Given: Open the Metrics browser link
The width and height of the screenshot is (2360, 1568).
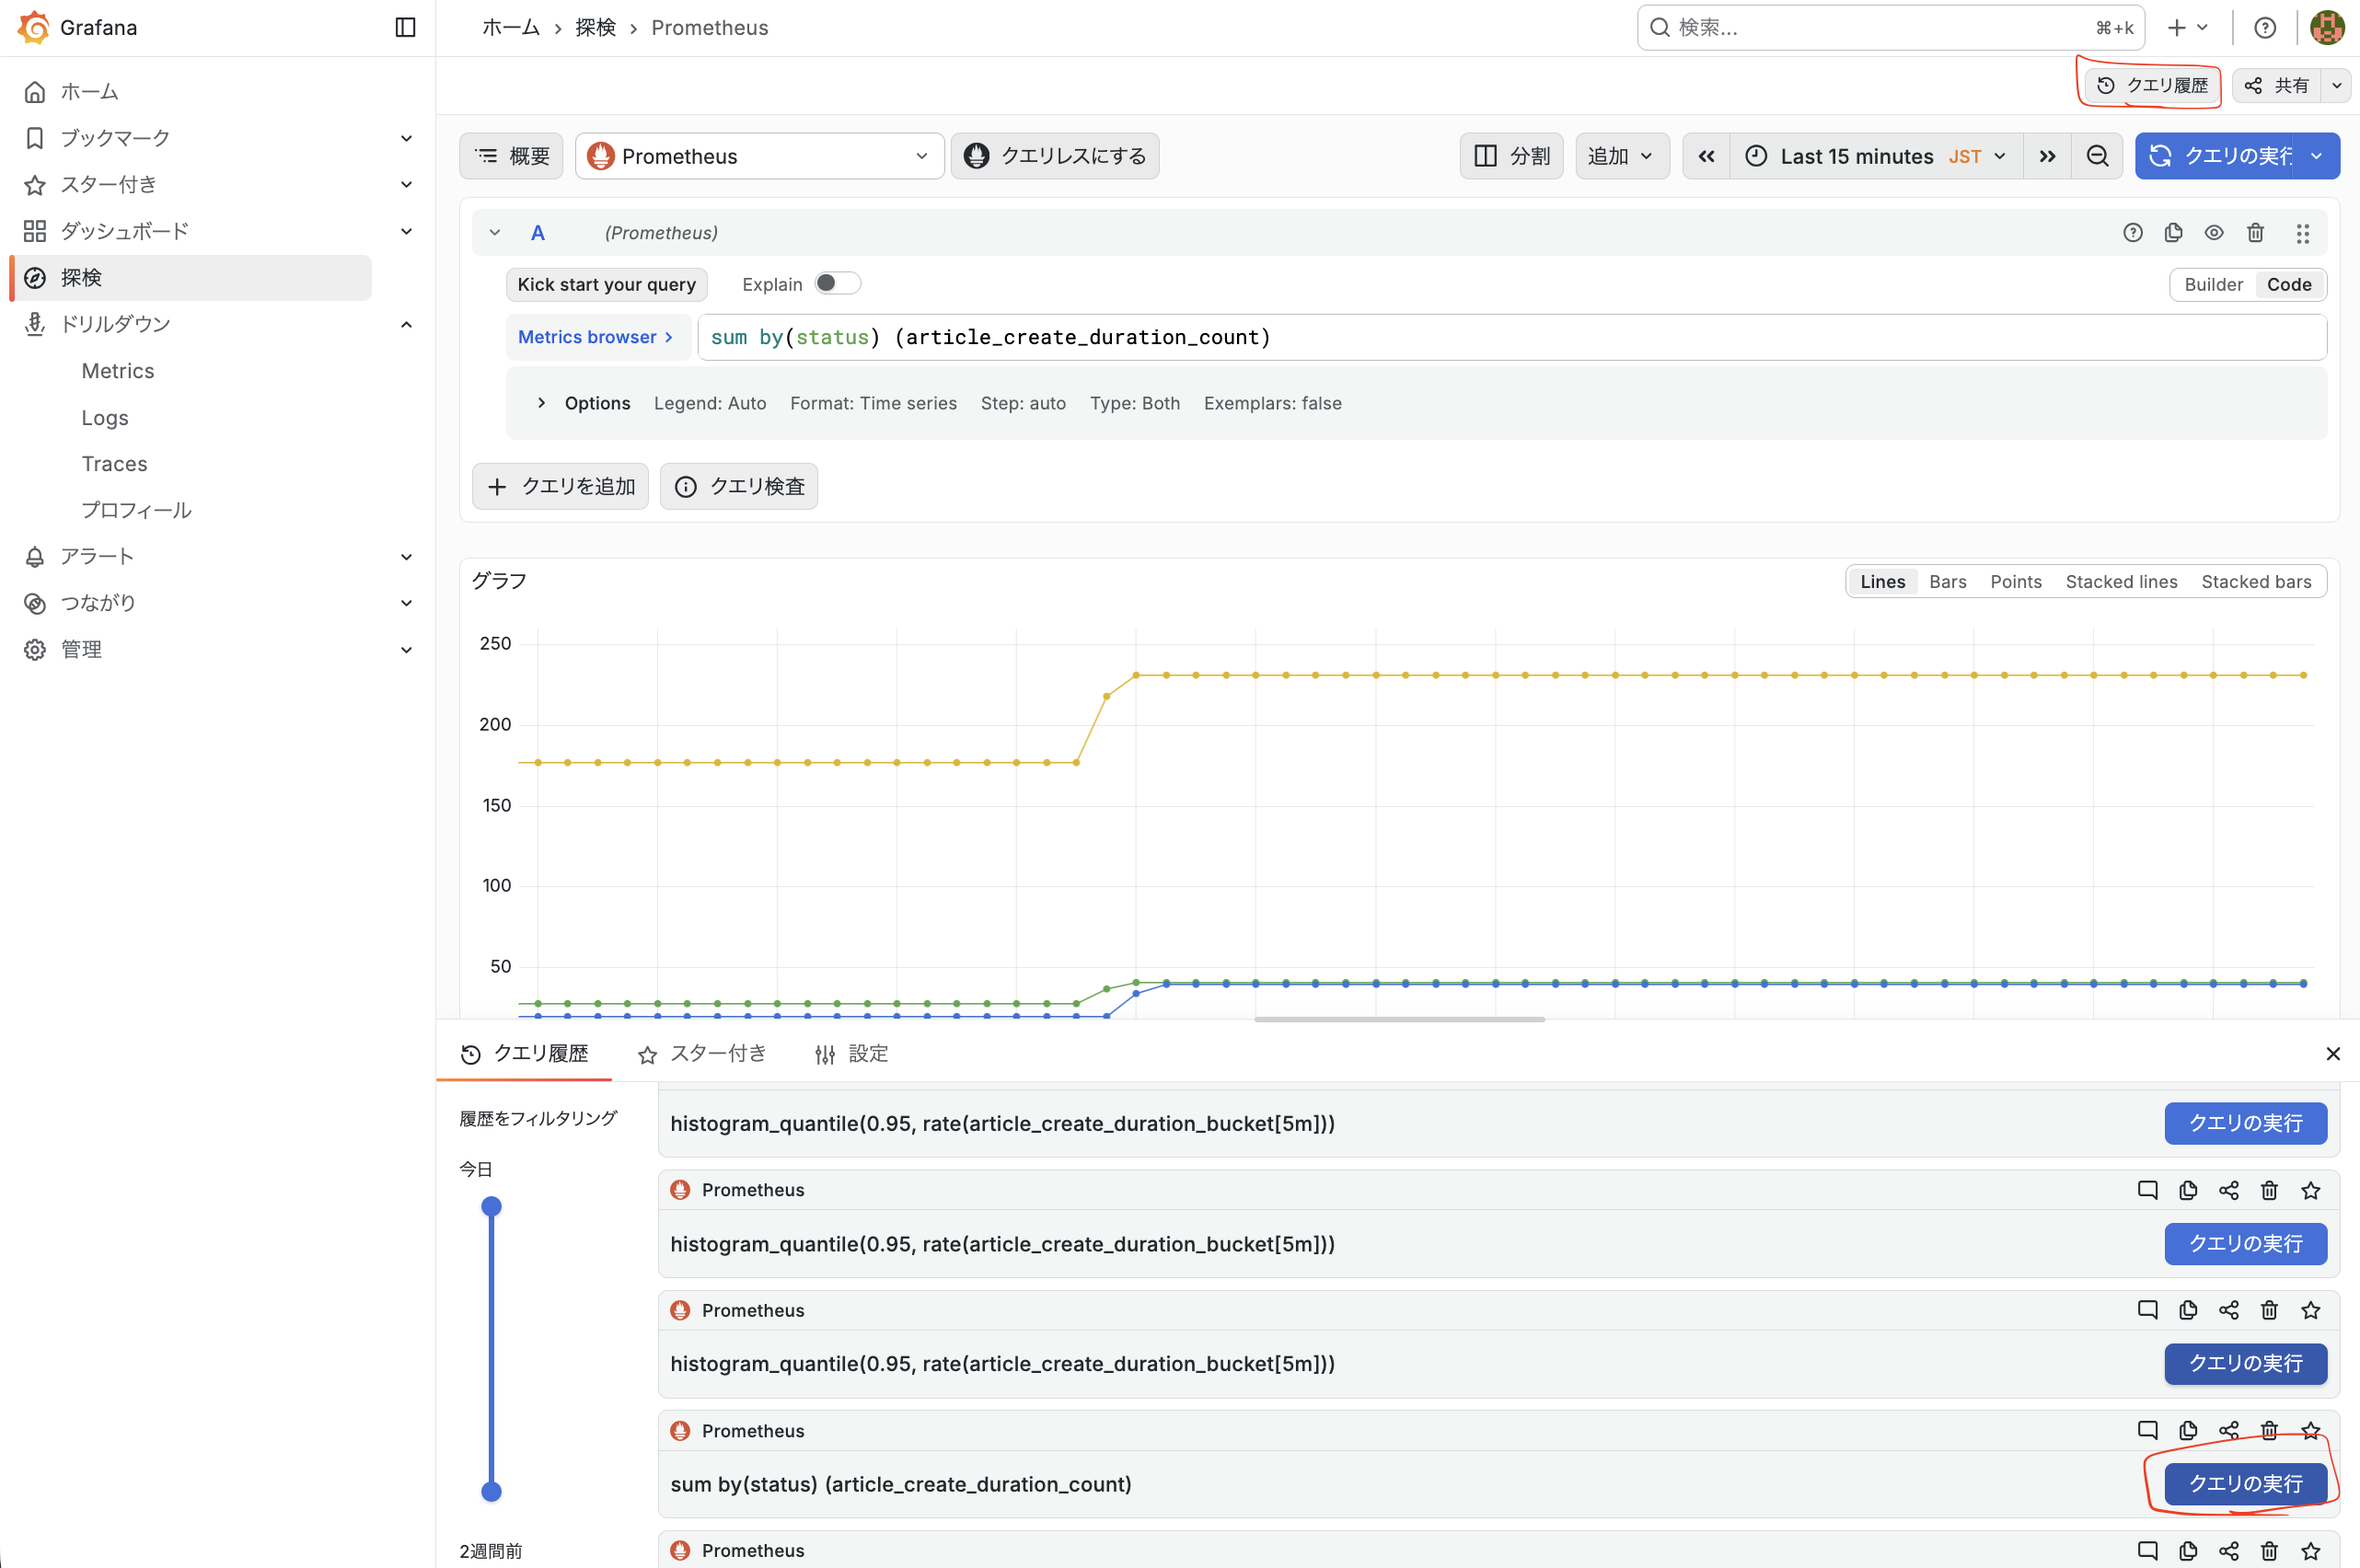Looking at the screenshot, I should click(x=595, y=337).
